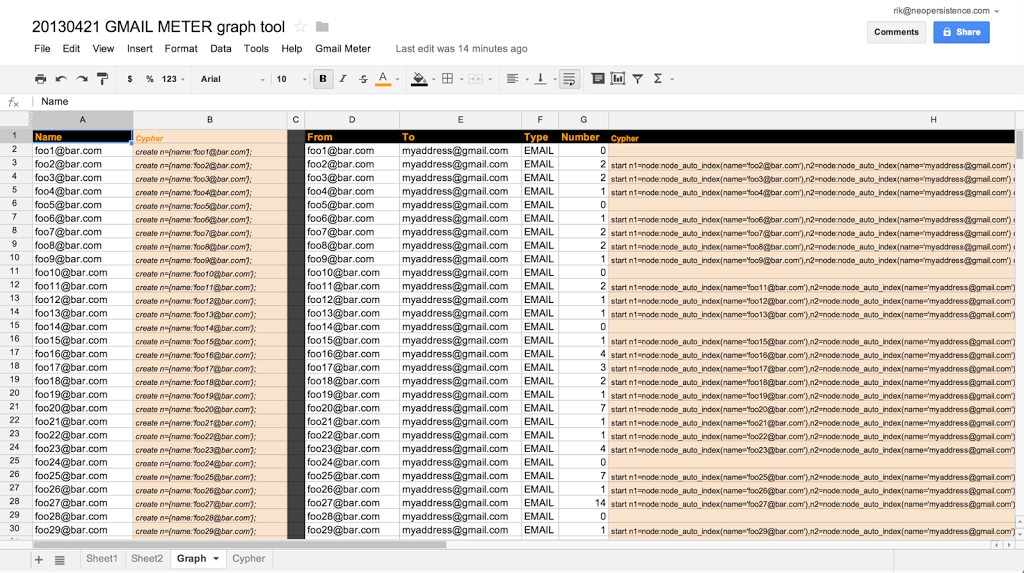Click the Filter funnel icon
The height and width of the screenshot is (573, 1024).
[x=638, y=79]
